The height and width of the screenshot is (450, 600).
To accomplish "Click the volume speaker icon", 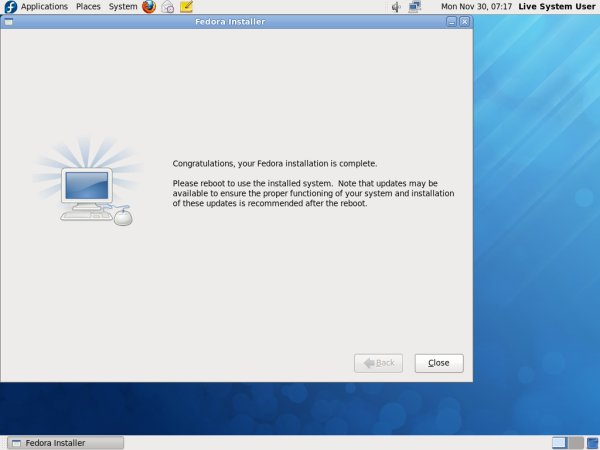I will click(396, 7).
